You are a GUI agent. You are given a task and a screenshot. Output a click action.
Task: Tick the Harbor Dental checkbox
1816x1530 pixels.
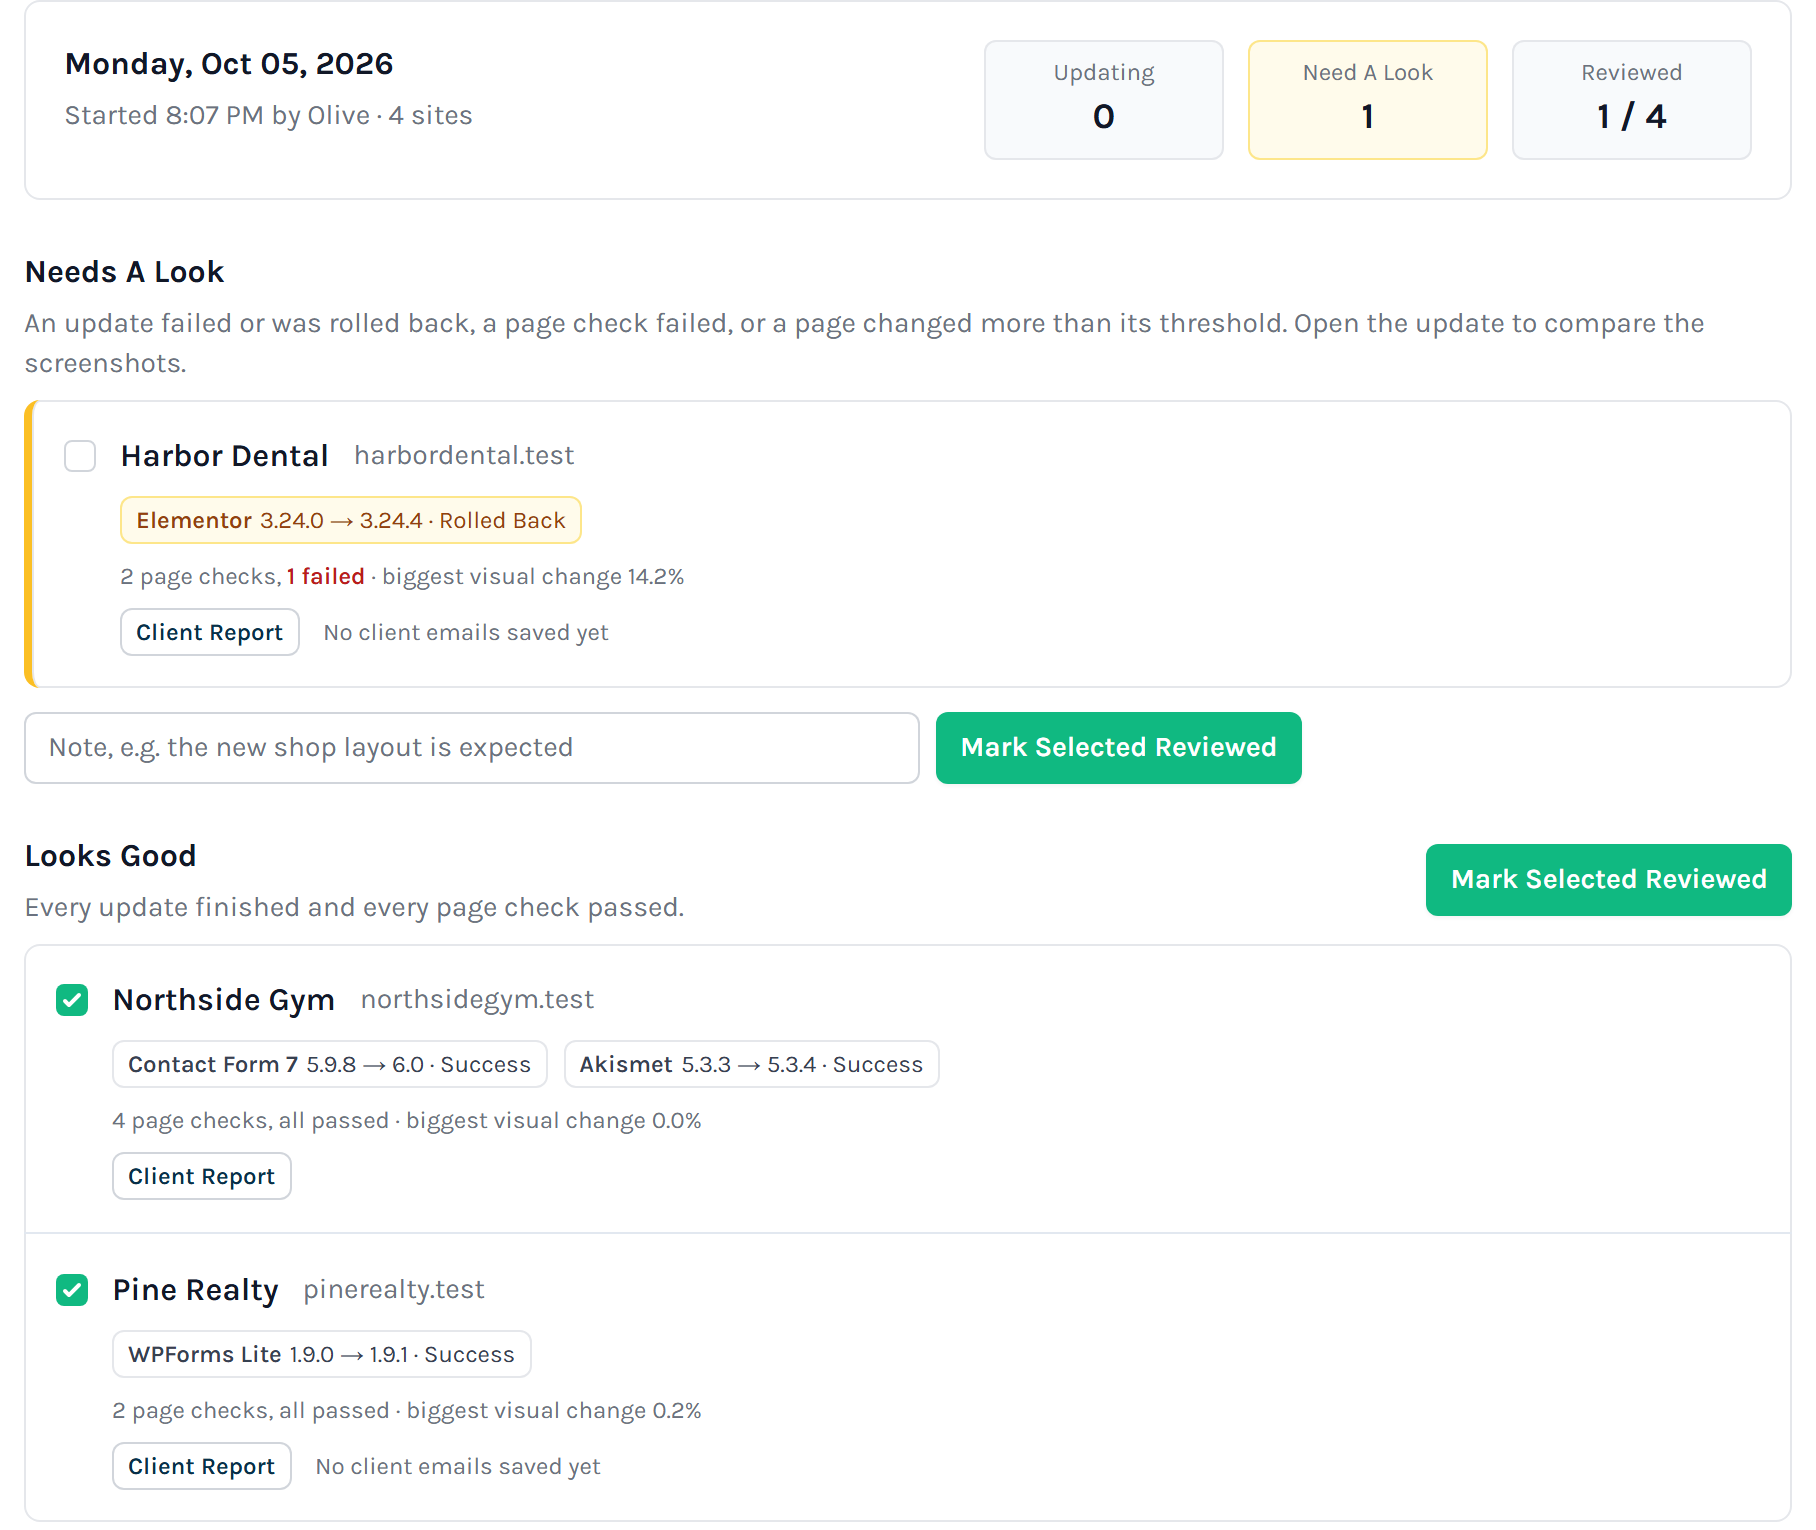tap(80, 456)
